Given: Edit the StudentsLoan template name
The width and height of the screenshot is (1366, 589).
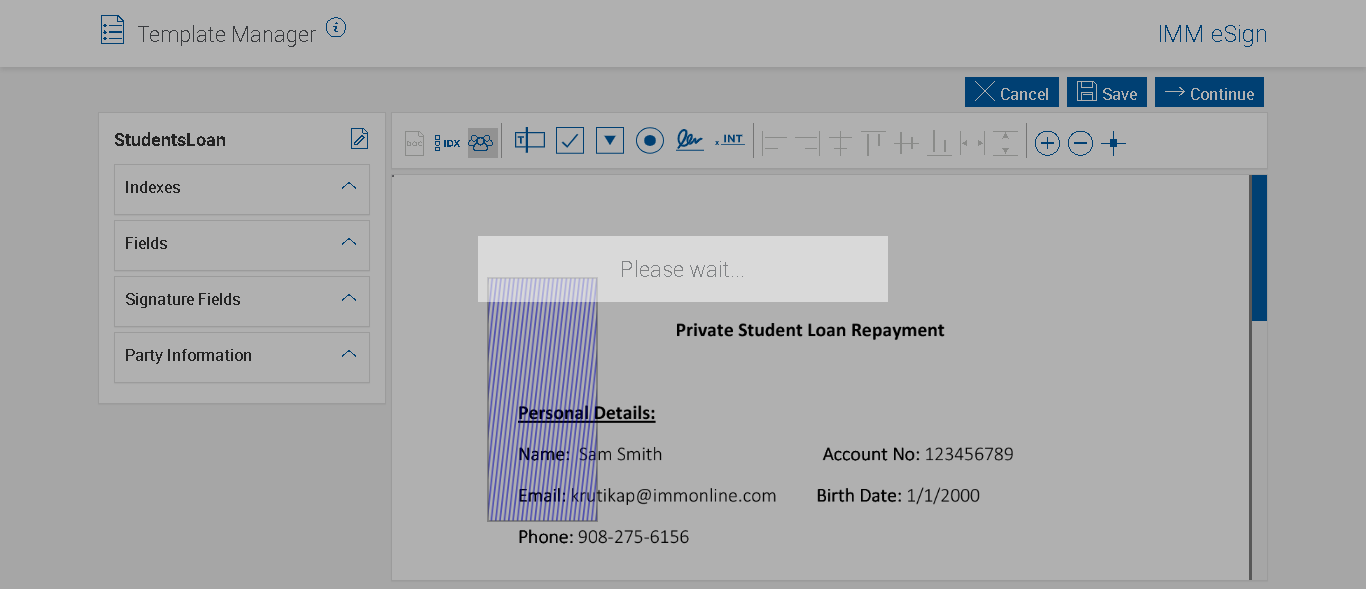Looking at the screenshot, I should [359, 139].
